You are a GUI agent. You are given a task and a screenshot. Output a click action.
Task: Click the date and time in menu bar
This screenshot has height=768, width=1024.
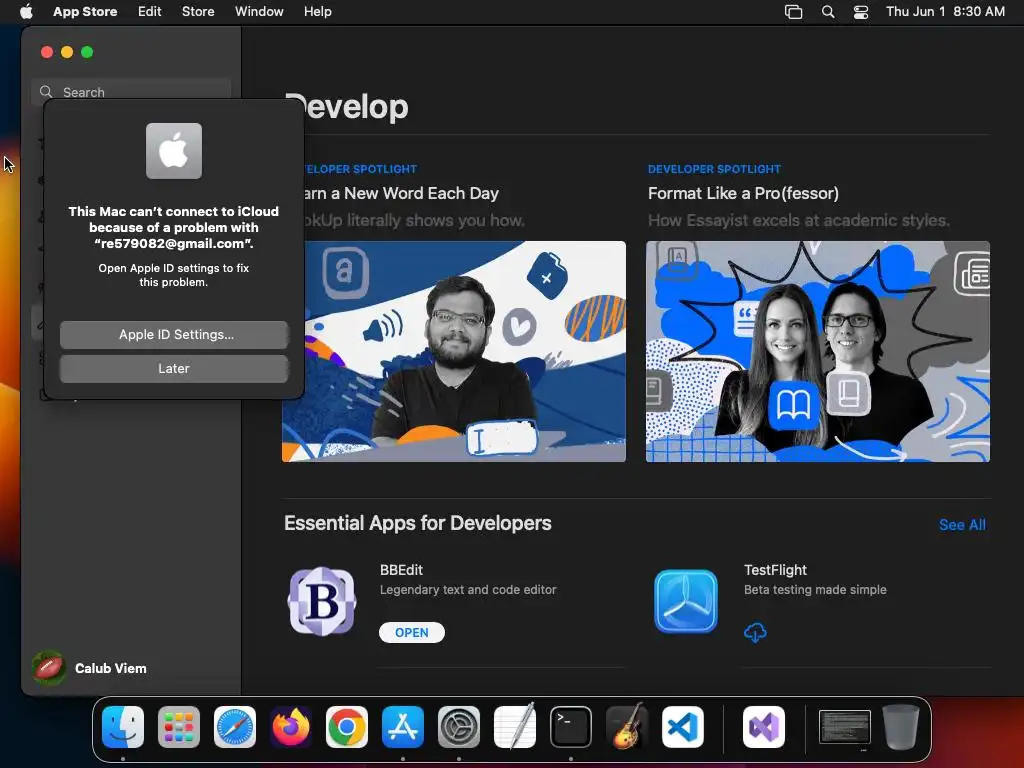945,11
